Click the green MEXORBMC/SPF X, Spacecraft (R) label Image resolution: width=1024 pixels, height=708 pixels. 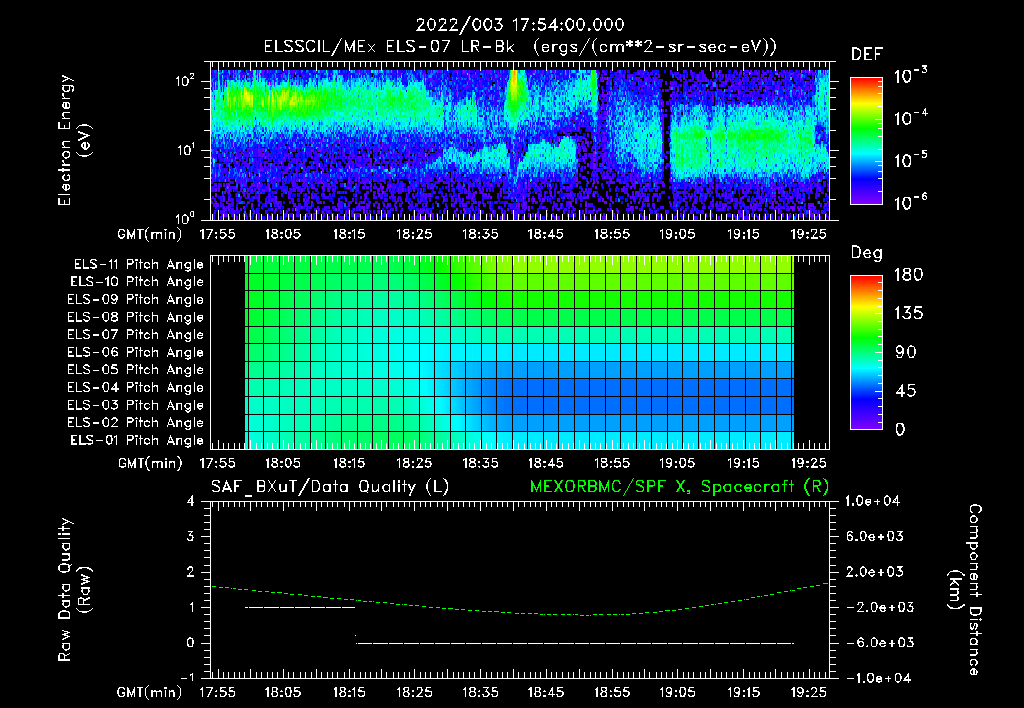[679, 487]
